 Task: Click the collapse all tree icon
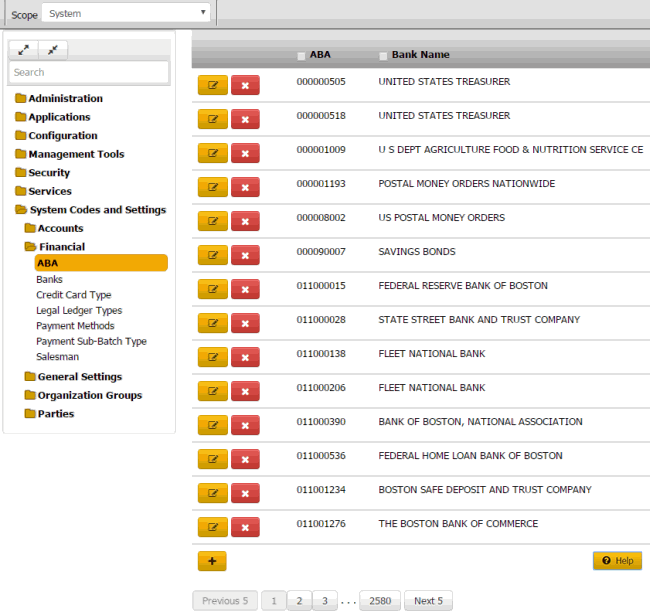pyautogui.click(x=52, y=49)
